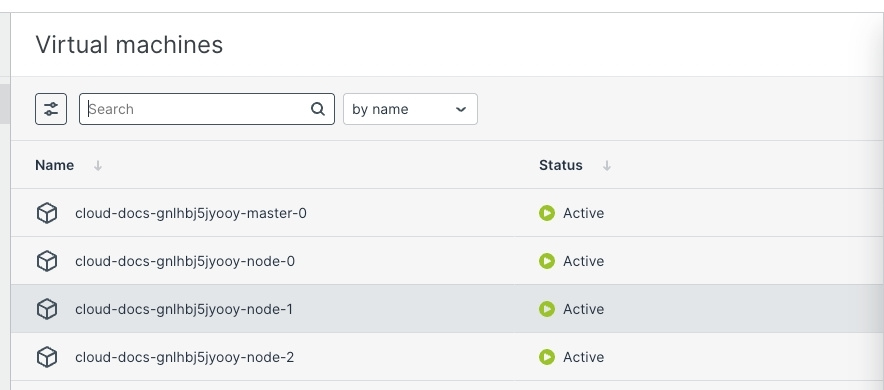Viewport: 884px width, 390px height.
Task: Click Active status text in node-1 row
Action: coord(584,309)
